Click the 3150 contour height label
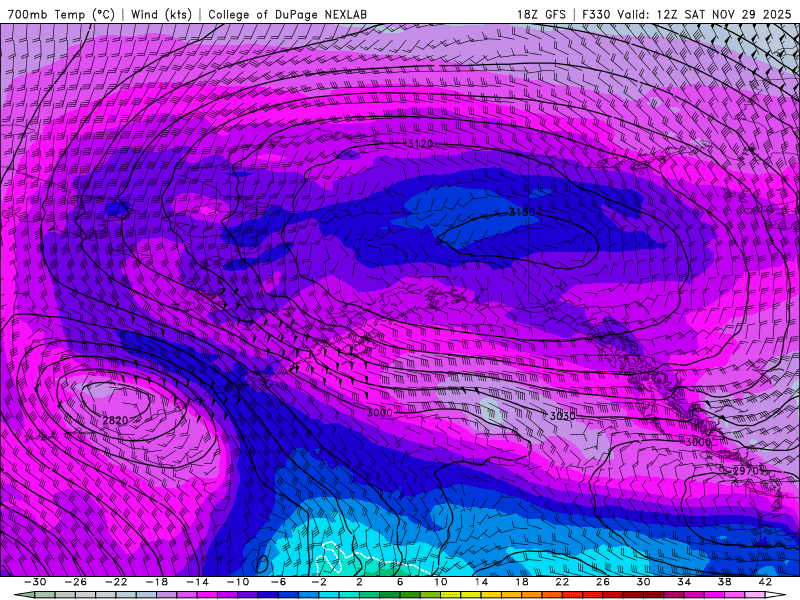 (522, 212)
